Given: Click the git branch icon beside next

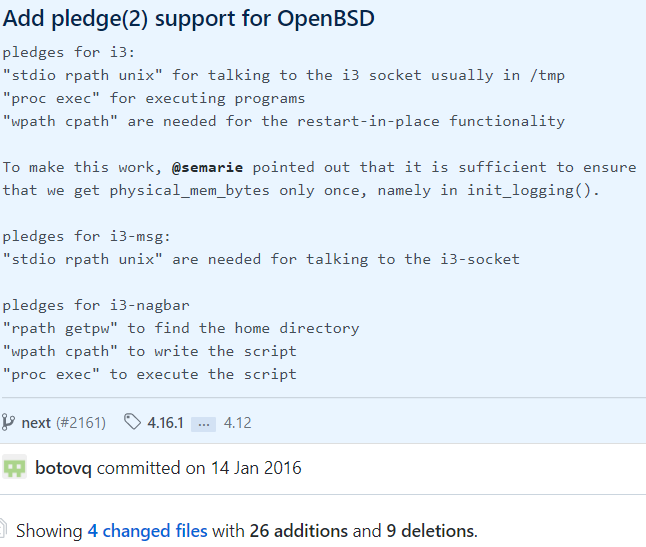Looking at the screenshot, I should (9, 422).
